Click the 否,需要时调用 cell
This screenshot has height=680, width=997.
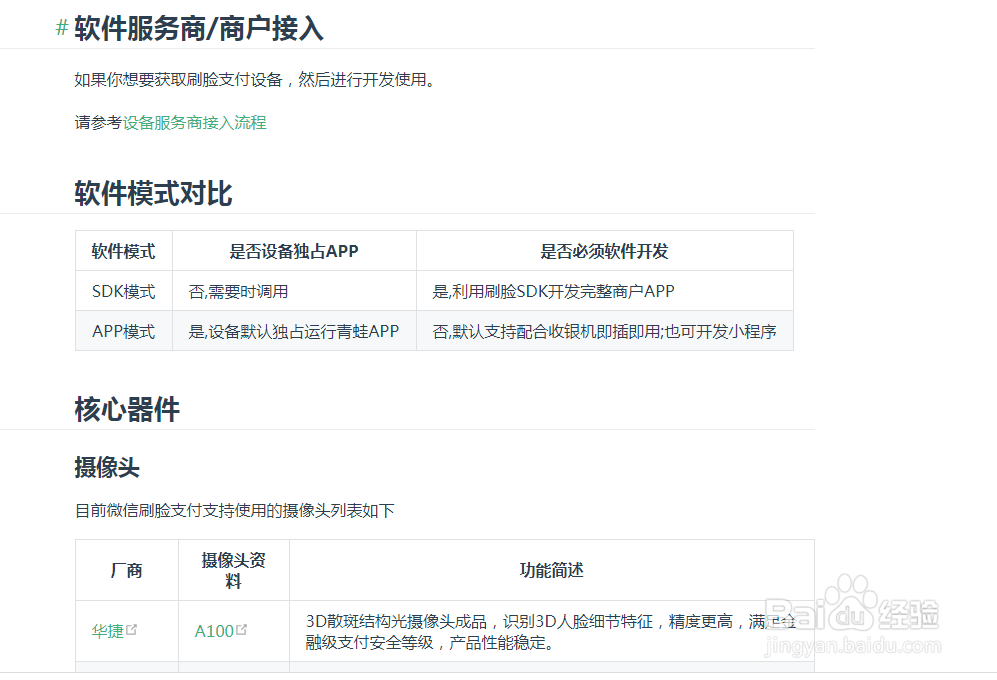click(294, 291)
